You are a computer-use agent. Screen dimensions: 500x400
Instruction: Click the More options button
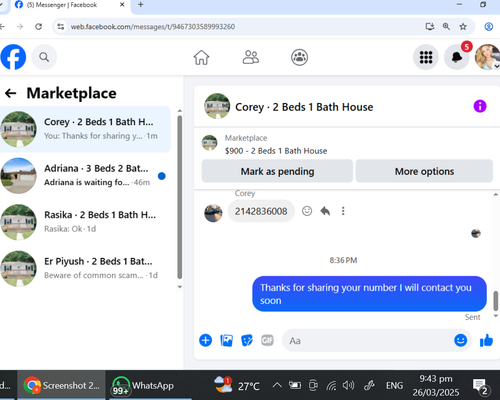pos(424,171)
